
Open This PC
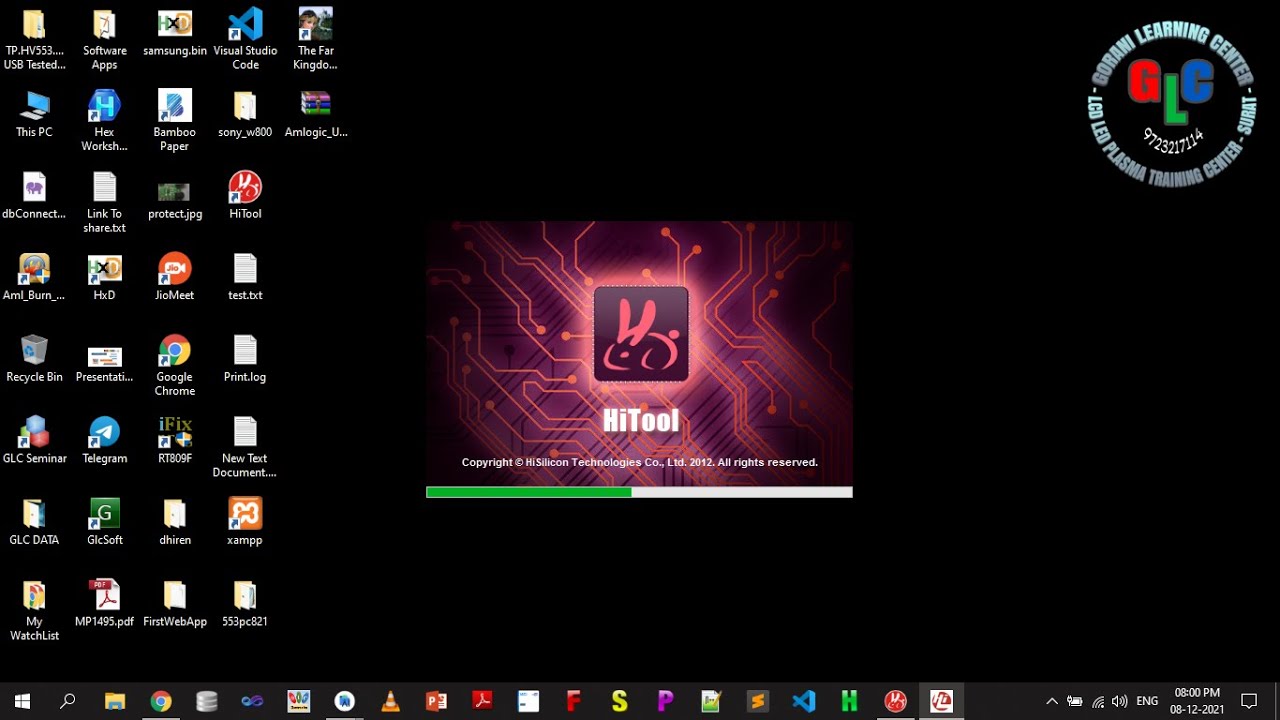[34, 113]
